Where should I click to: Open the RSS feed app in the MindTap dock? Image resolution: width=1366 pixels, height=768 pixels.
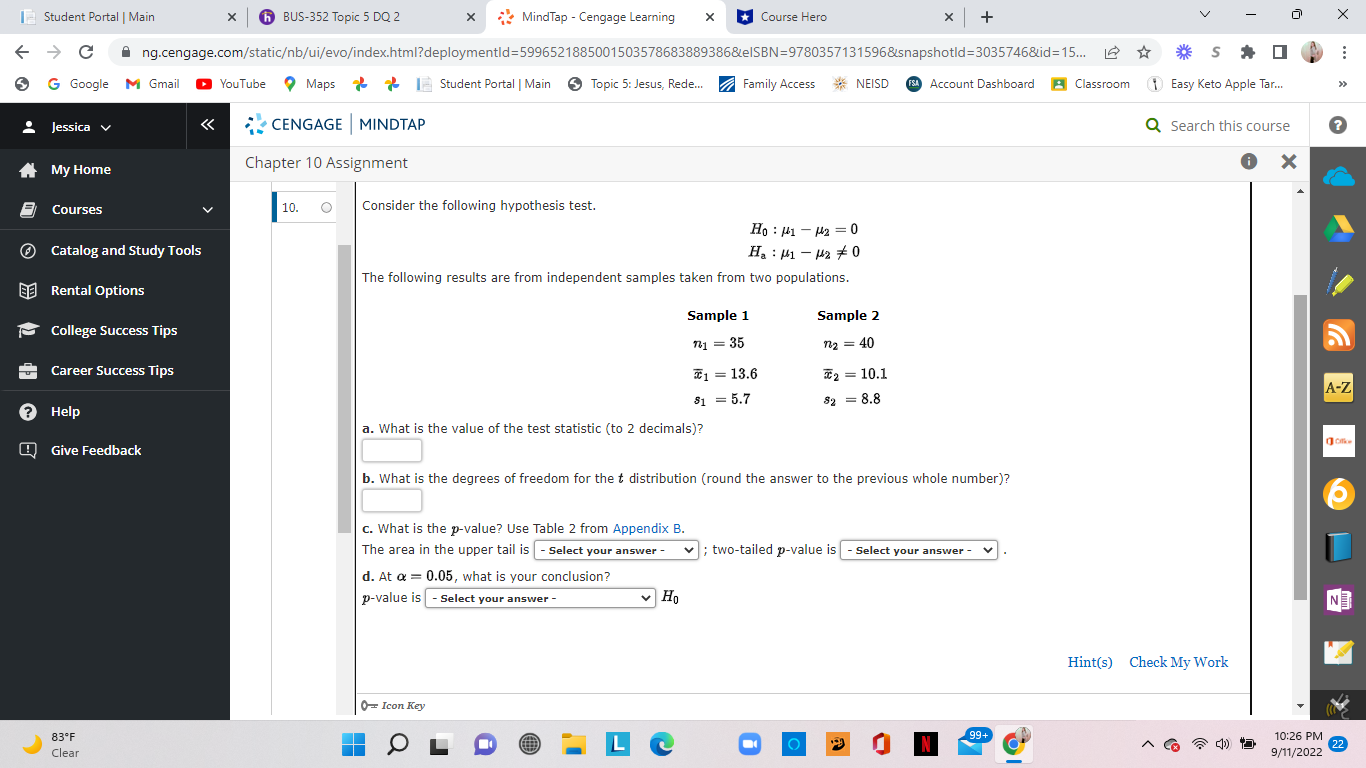tap(1338, 335)
